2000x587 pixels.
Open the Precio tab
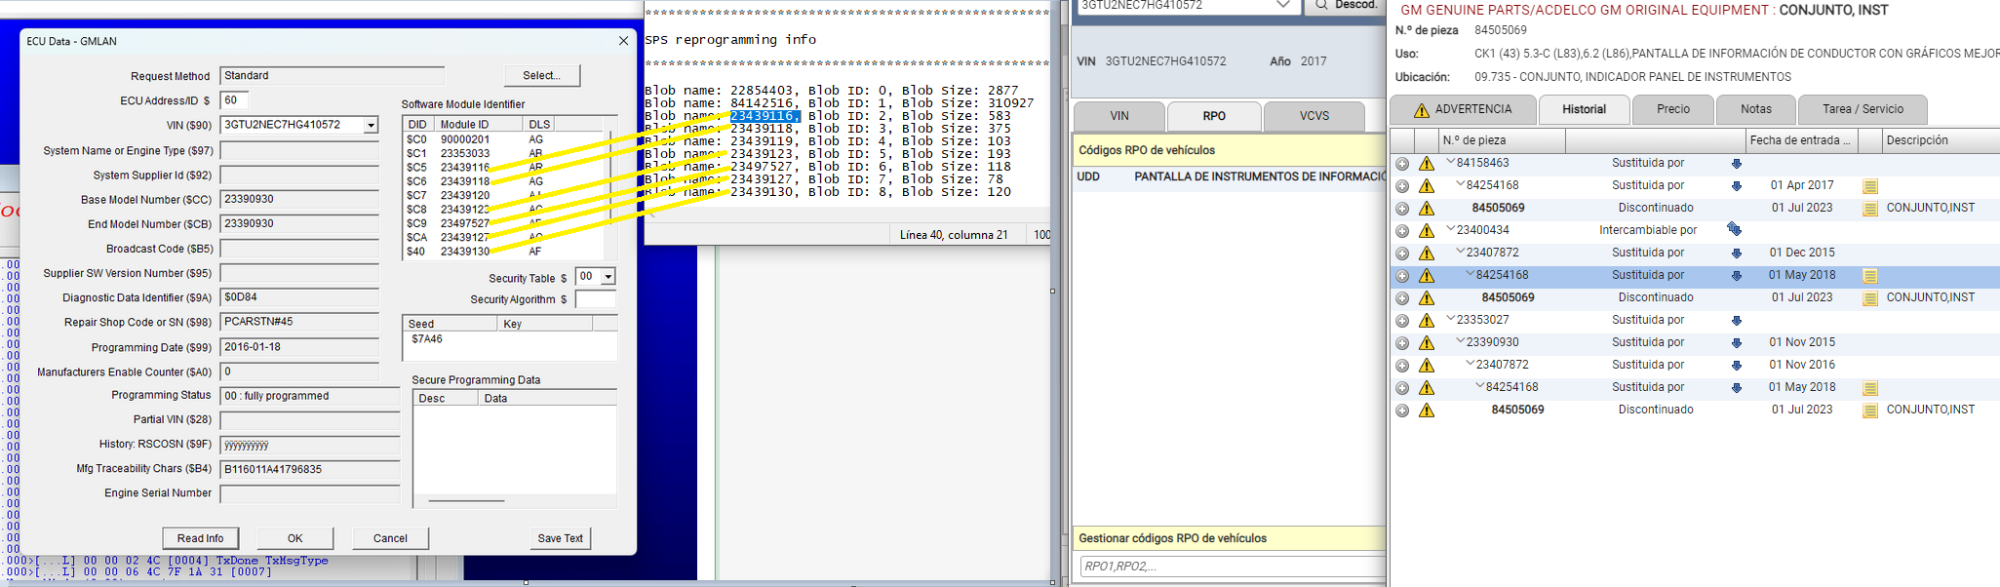click(1673, 110)
